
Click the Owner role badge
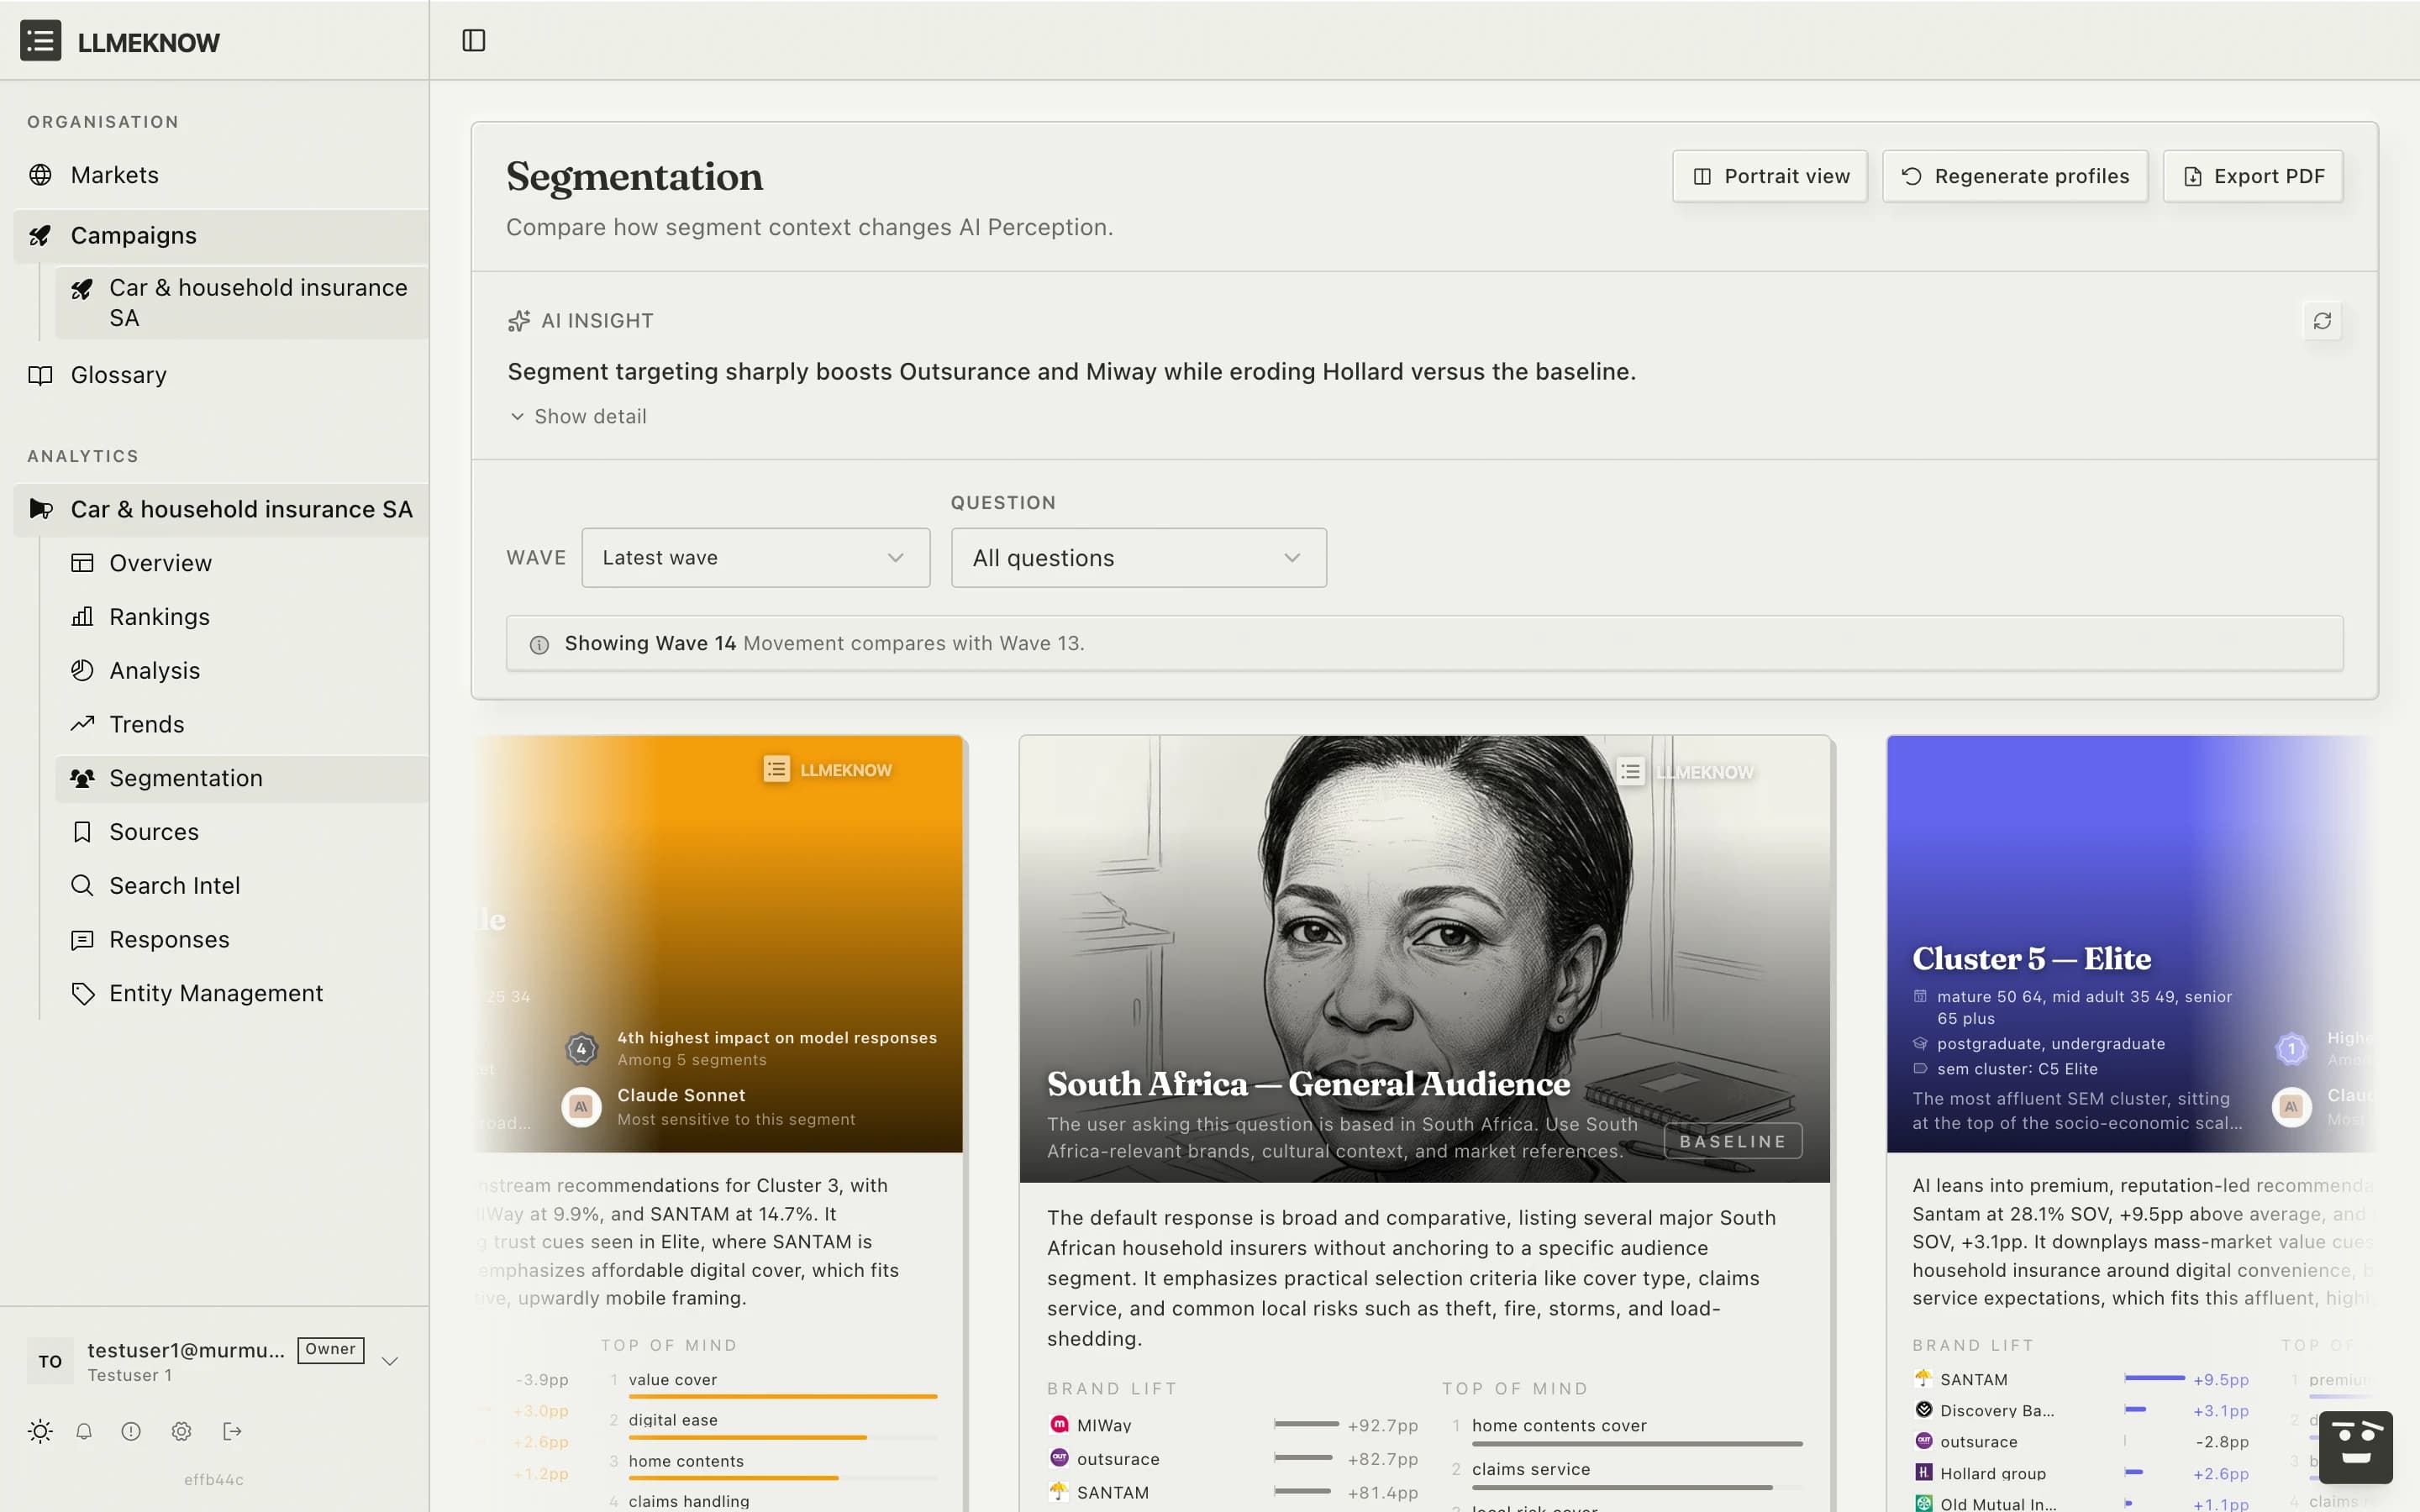[330, 1349]
